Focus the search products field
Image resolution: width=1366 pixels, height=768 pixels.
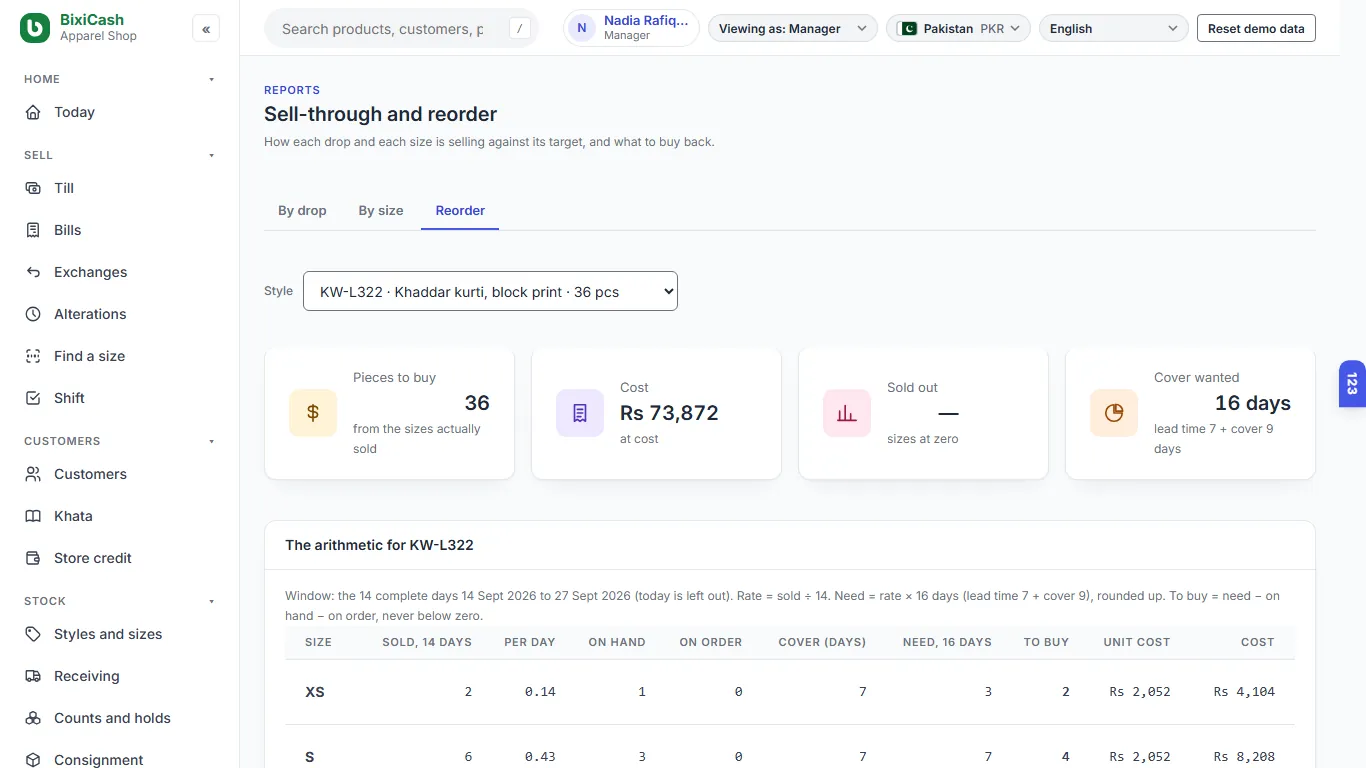coord(401,29)
